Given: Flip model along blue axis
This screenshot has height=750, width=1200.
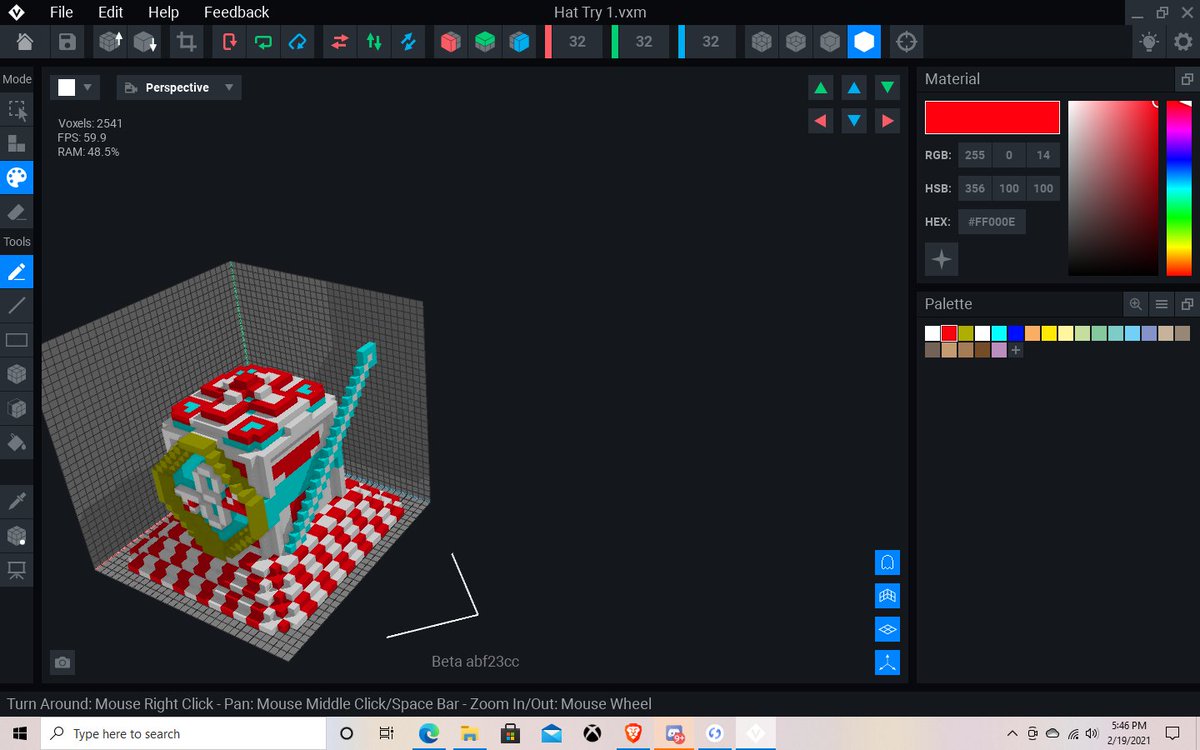Looking at the screenshot, I should point(408,42).
